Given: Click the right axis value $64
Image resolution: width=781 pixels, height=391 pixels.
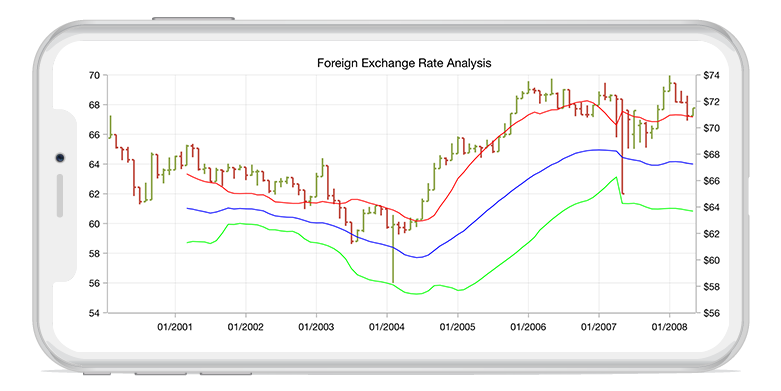Looking at the screenshot, I should pyautogui.click(x=711, y=208).
